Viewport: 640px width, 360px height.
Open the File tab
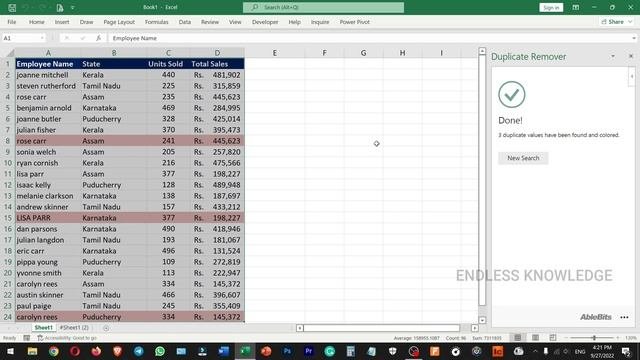click(12, 22)
